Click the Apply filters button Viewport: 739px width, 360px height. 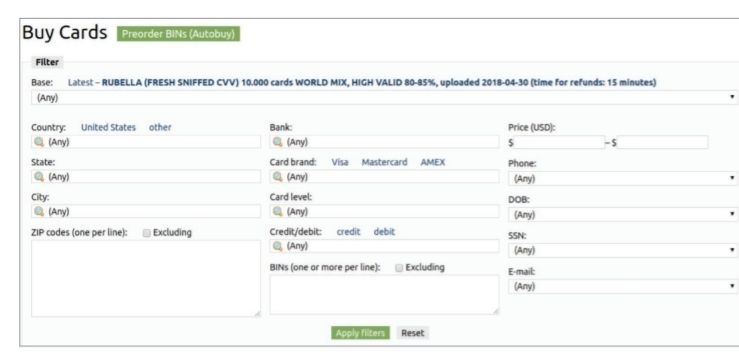(360, 333)
